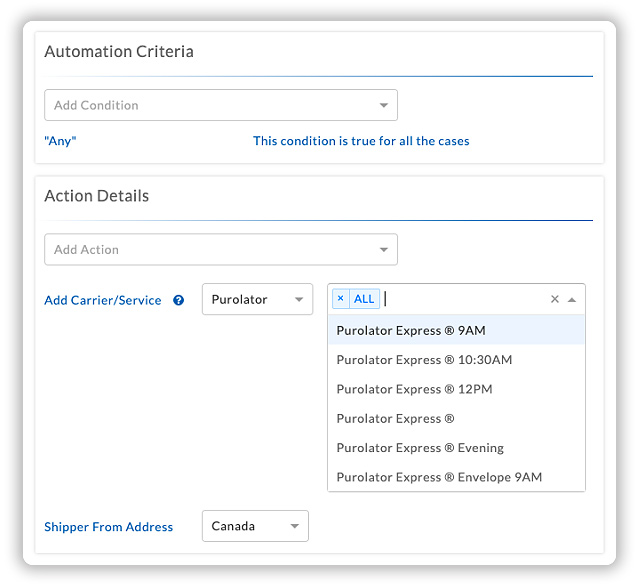Screen dimensions: 640x588
Task: Clear all selected services with X icon
Action: 555,299
